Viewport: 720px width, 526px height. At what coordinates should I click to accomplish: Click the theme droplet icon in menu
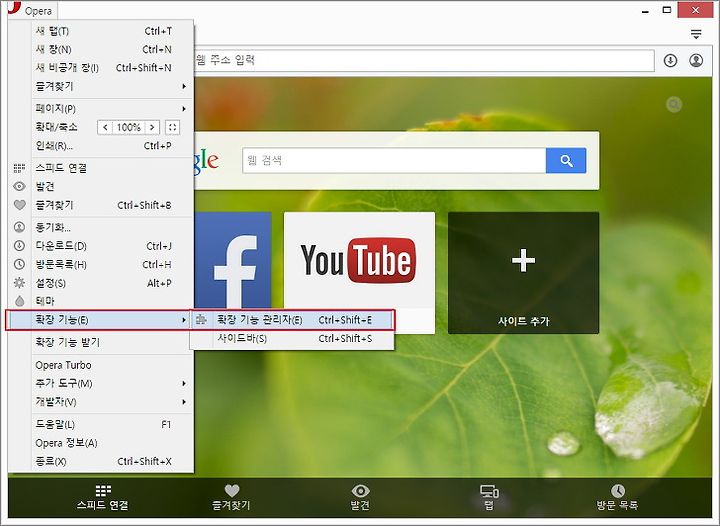point(19,301)
